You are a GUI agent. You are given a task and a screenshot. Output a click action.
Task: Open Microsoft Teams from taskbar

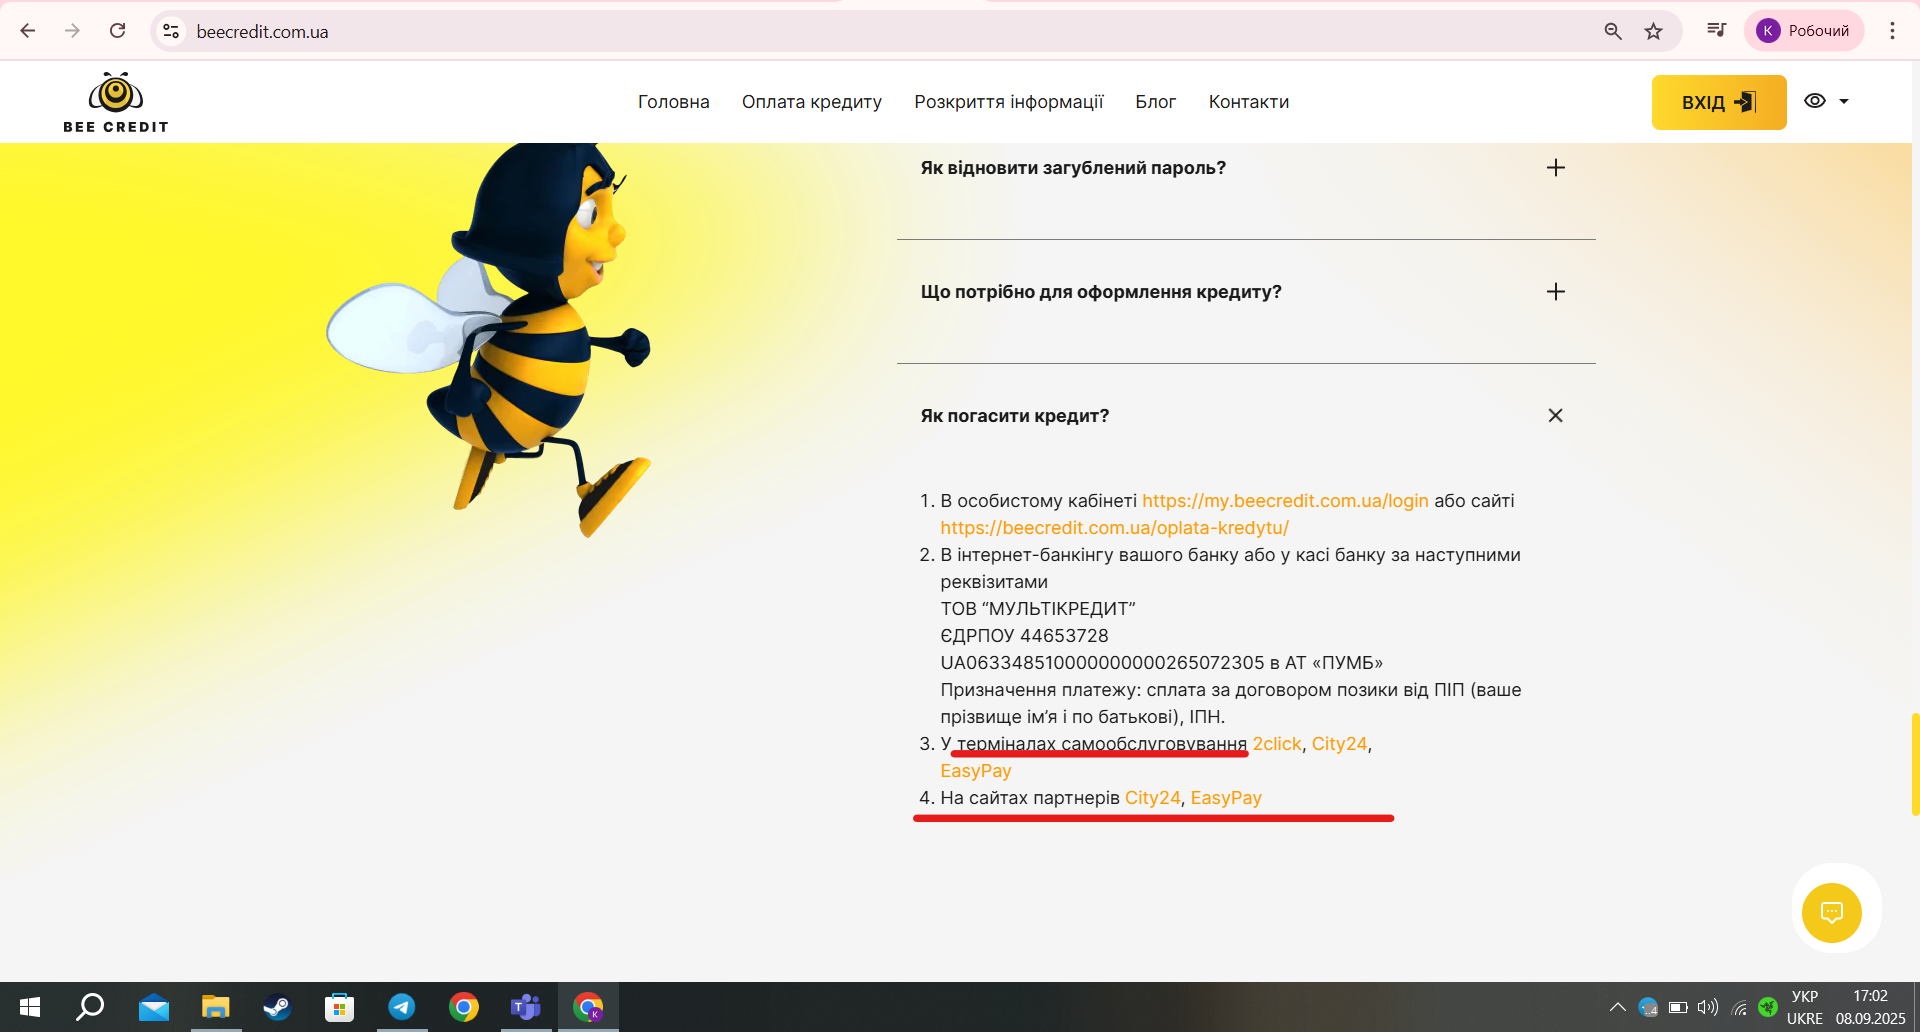526,1007
